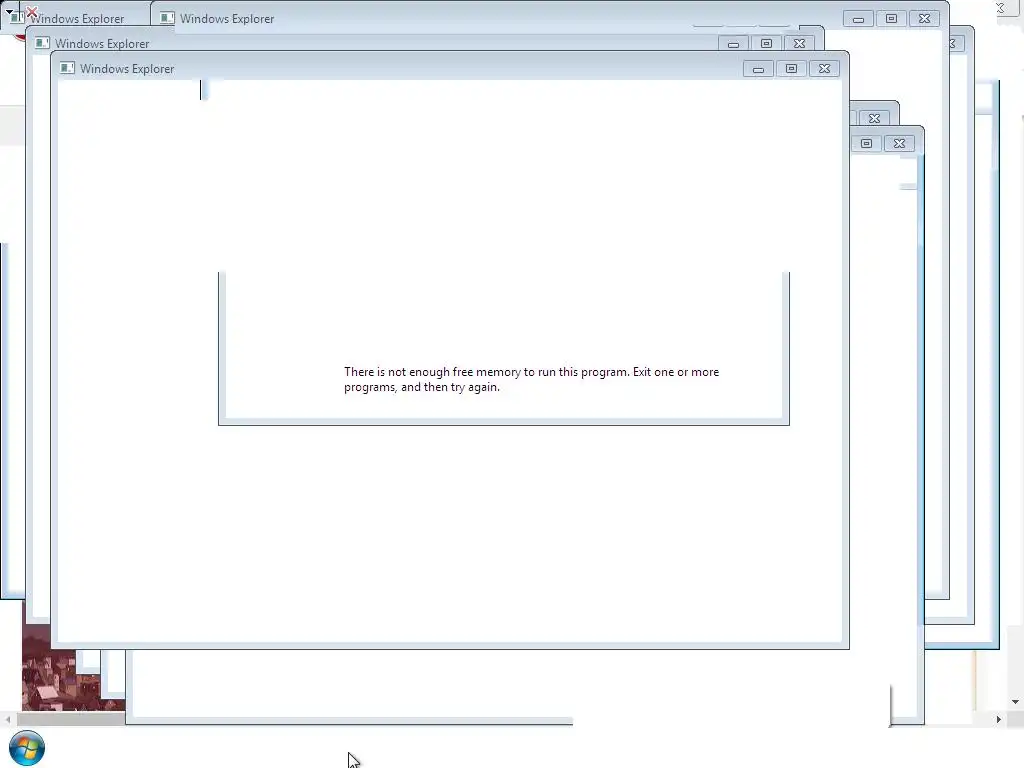Minimize the second stacked Windows Explorer window
The height and width of the screenshot is (768, 1024).
[733, 44]
